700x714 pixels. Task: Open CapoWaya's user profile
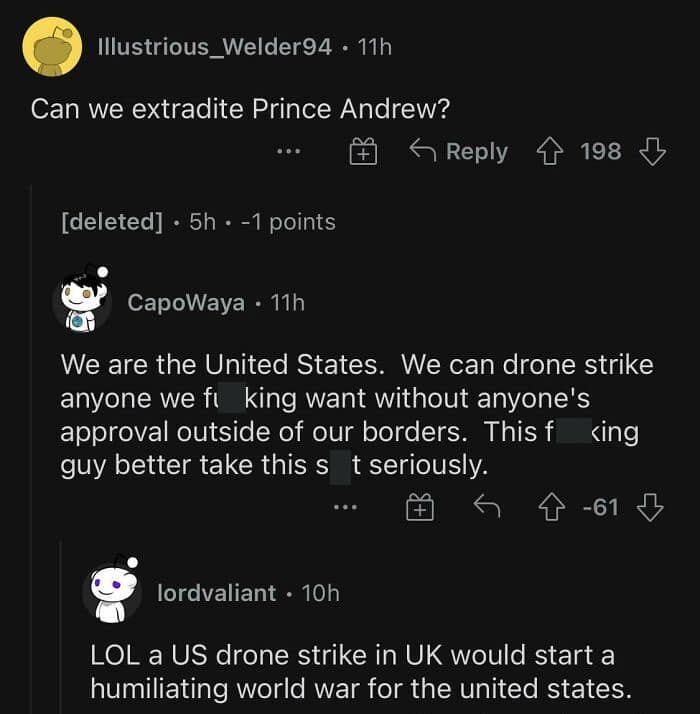point(186,302)
